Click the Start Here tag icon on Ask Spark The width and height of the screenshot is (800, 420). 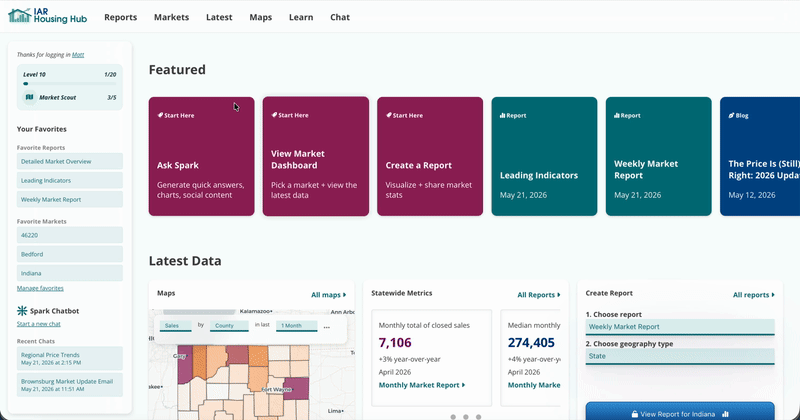(x=160, y=115)
